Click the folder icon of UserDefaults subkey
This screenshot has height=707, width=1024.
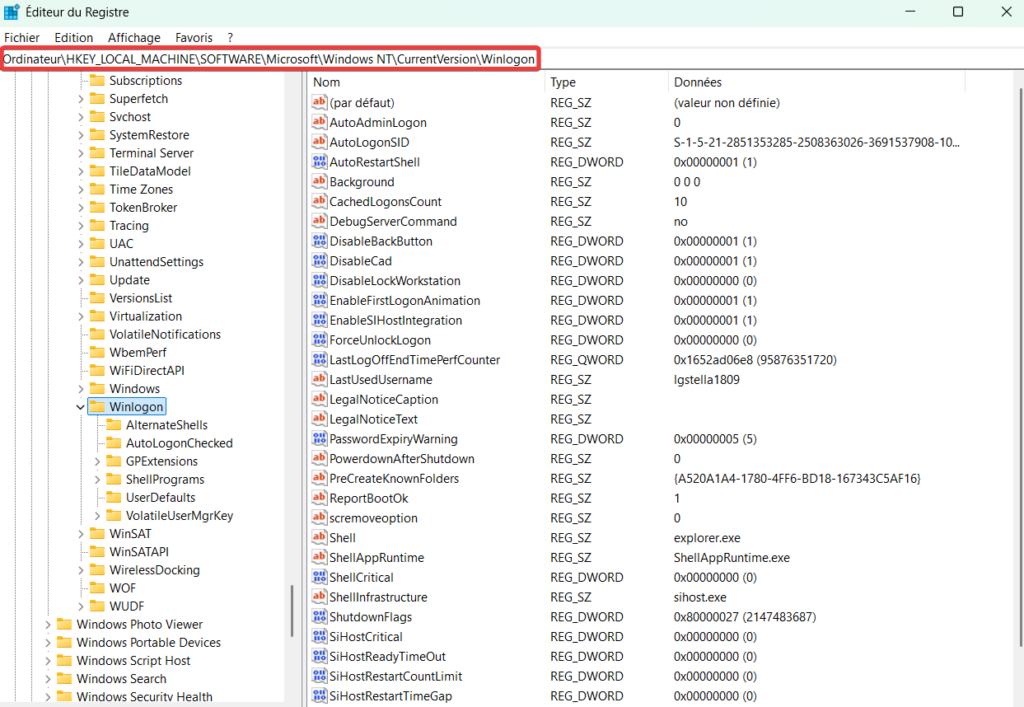114,497
